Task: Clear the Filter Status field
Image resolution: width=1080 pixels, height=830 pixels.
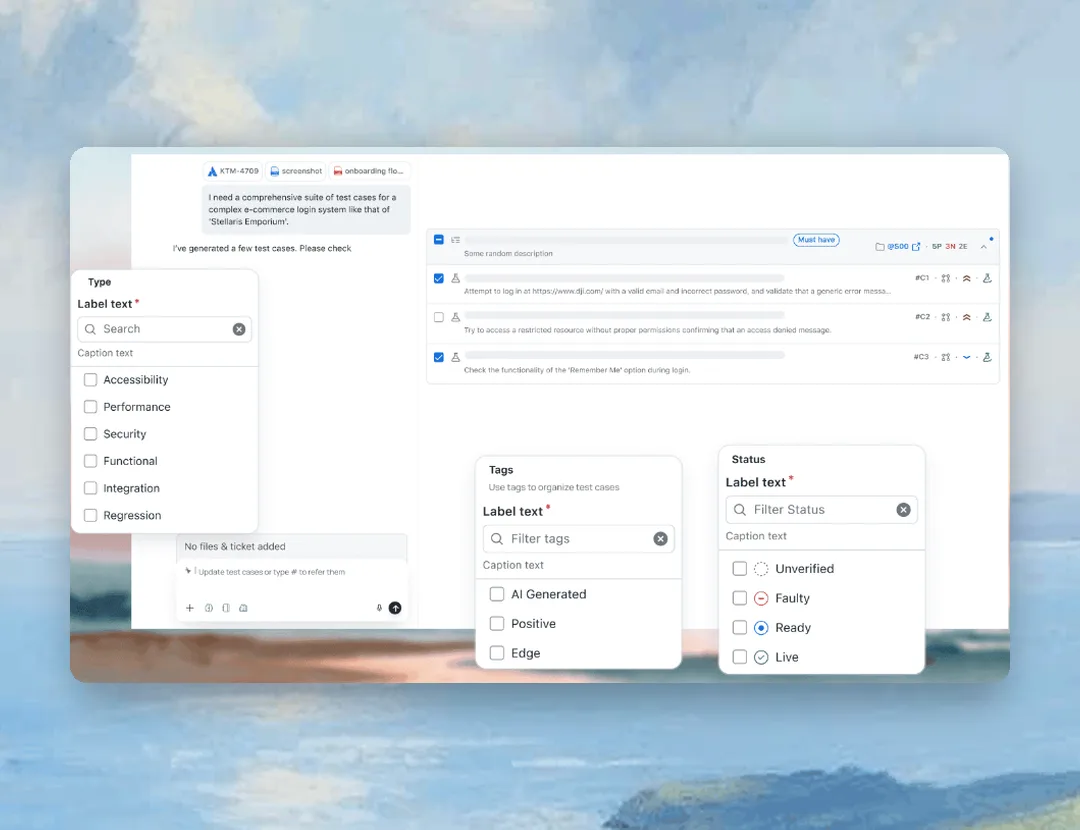Action: click(904, 510)
